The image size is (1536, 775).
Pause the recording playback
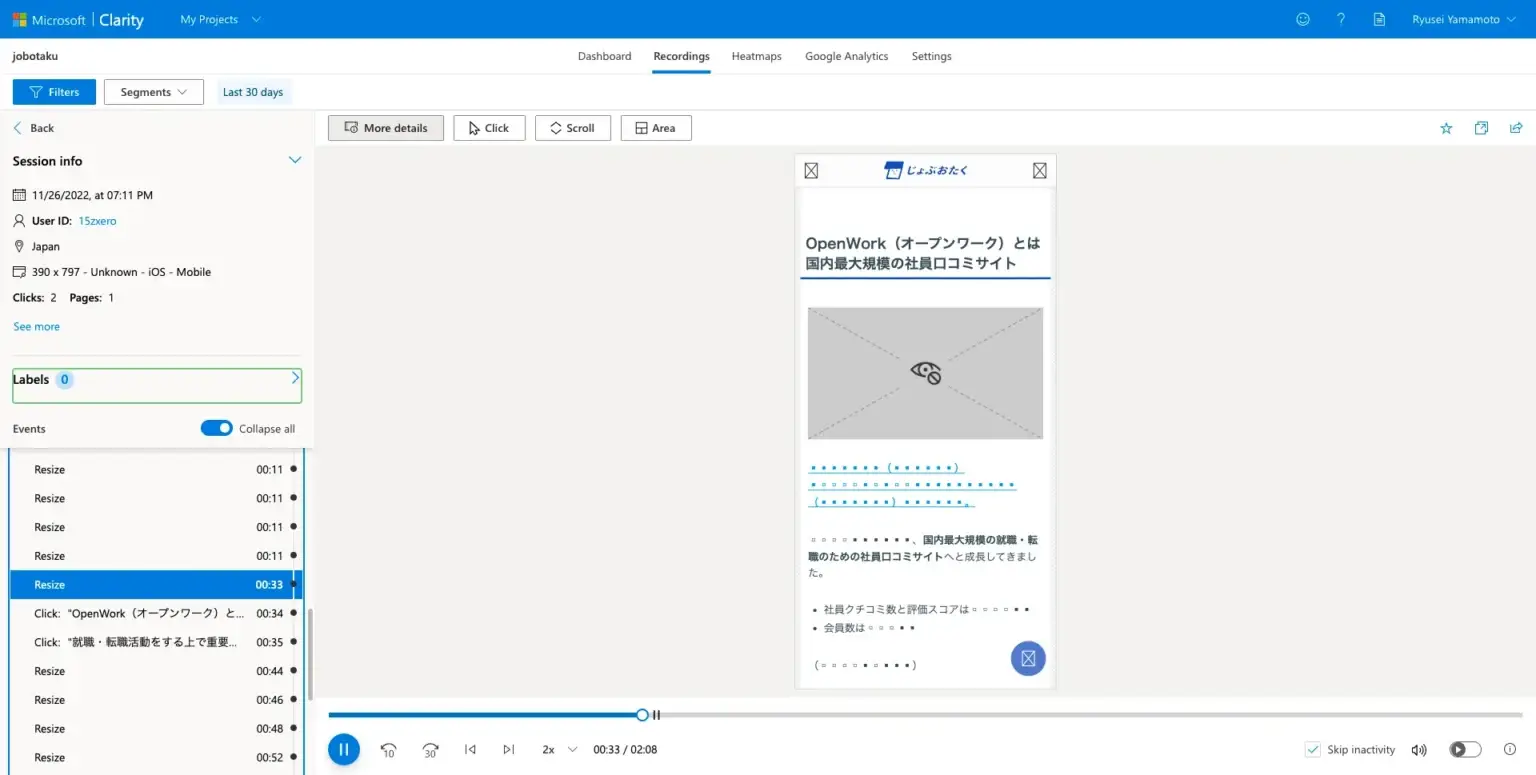pyautogui.click(x=344, y=749)
